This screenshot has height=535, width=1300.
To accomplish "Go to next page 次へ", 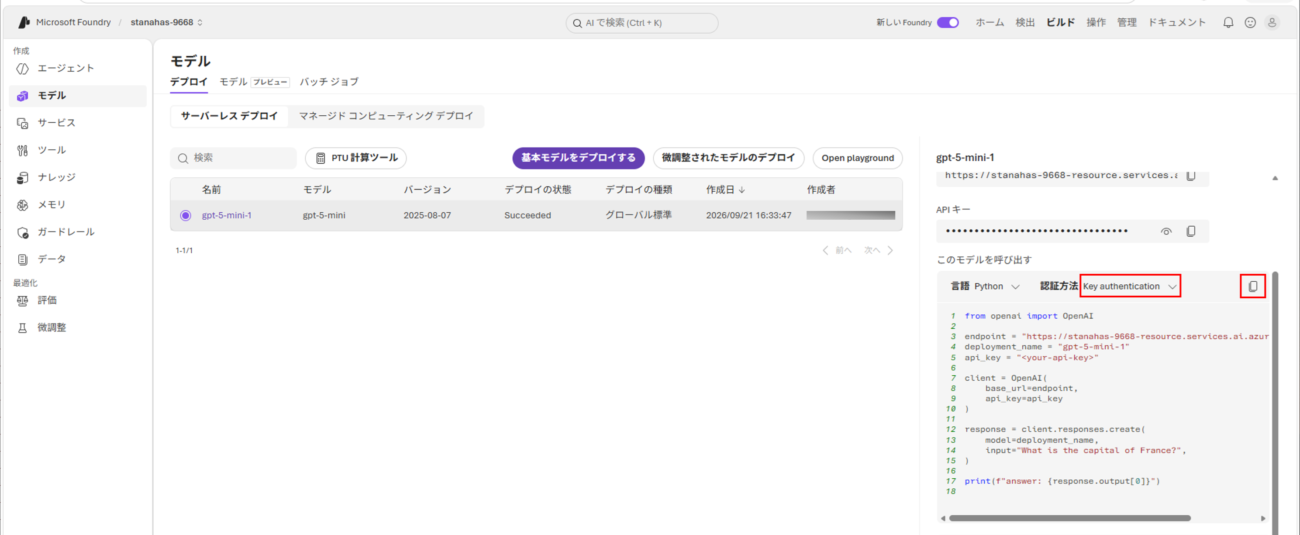I will coord(879,250).
